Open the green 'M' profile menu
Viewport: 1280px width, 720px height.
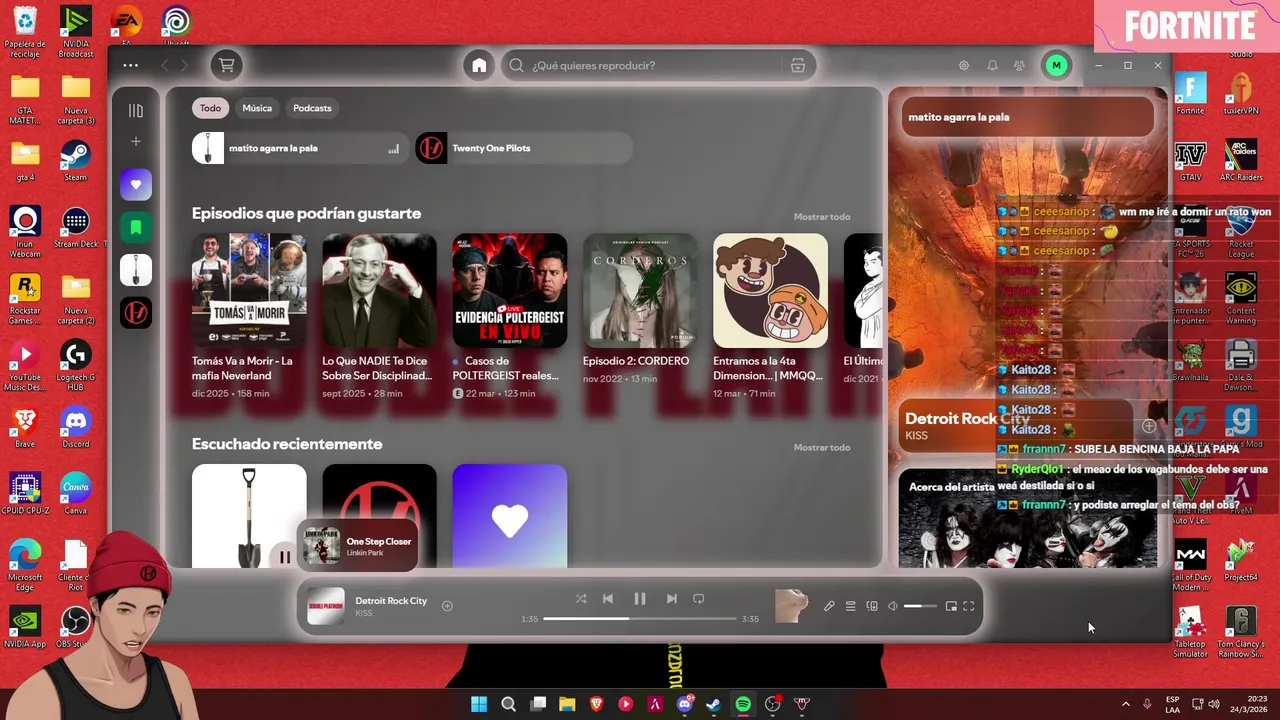pos(1056,65)
